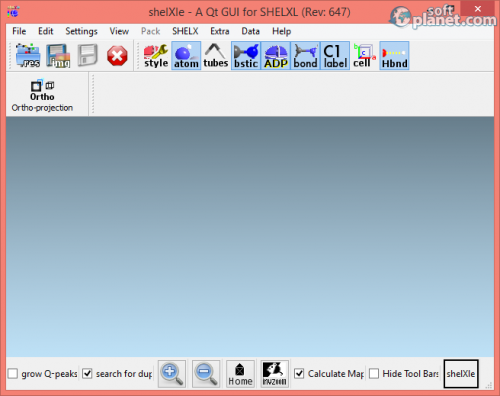
Task: Click the window resize grip corner
Action: click(x=489, y=385)
